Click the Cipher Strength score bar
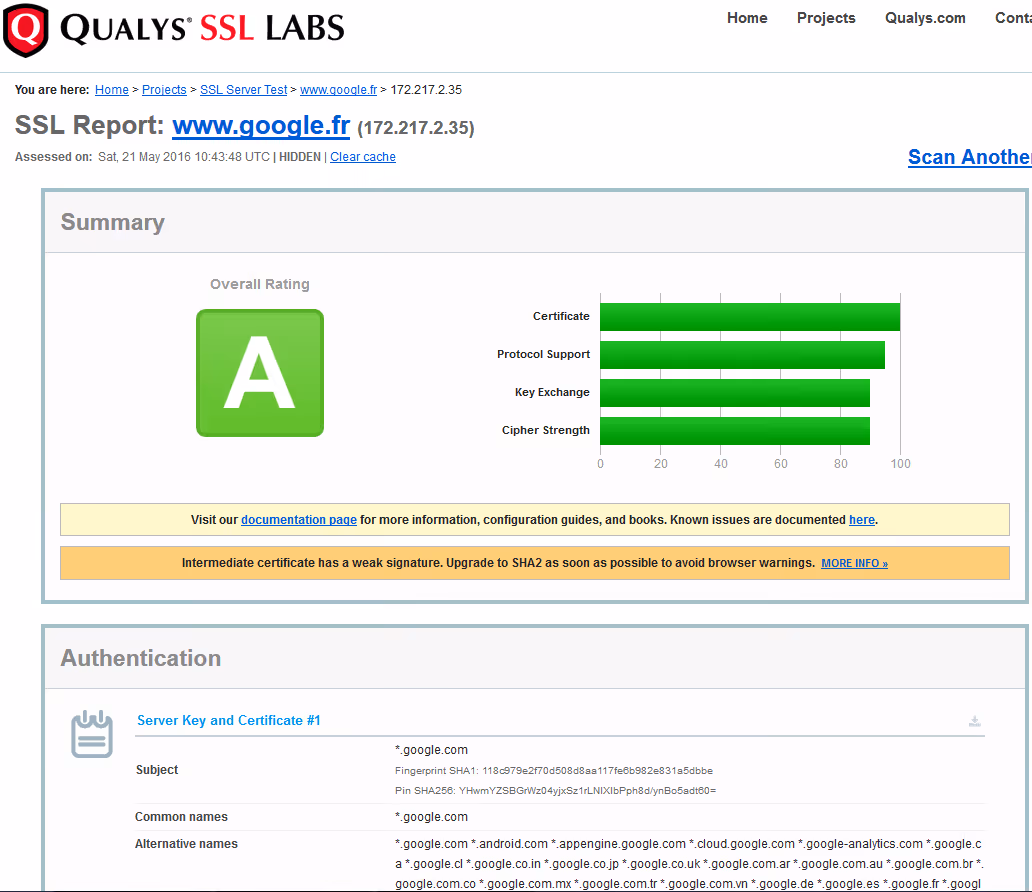The height and width of the screenshot is (892, 1032). (735, 431)
